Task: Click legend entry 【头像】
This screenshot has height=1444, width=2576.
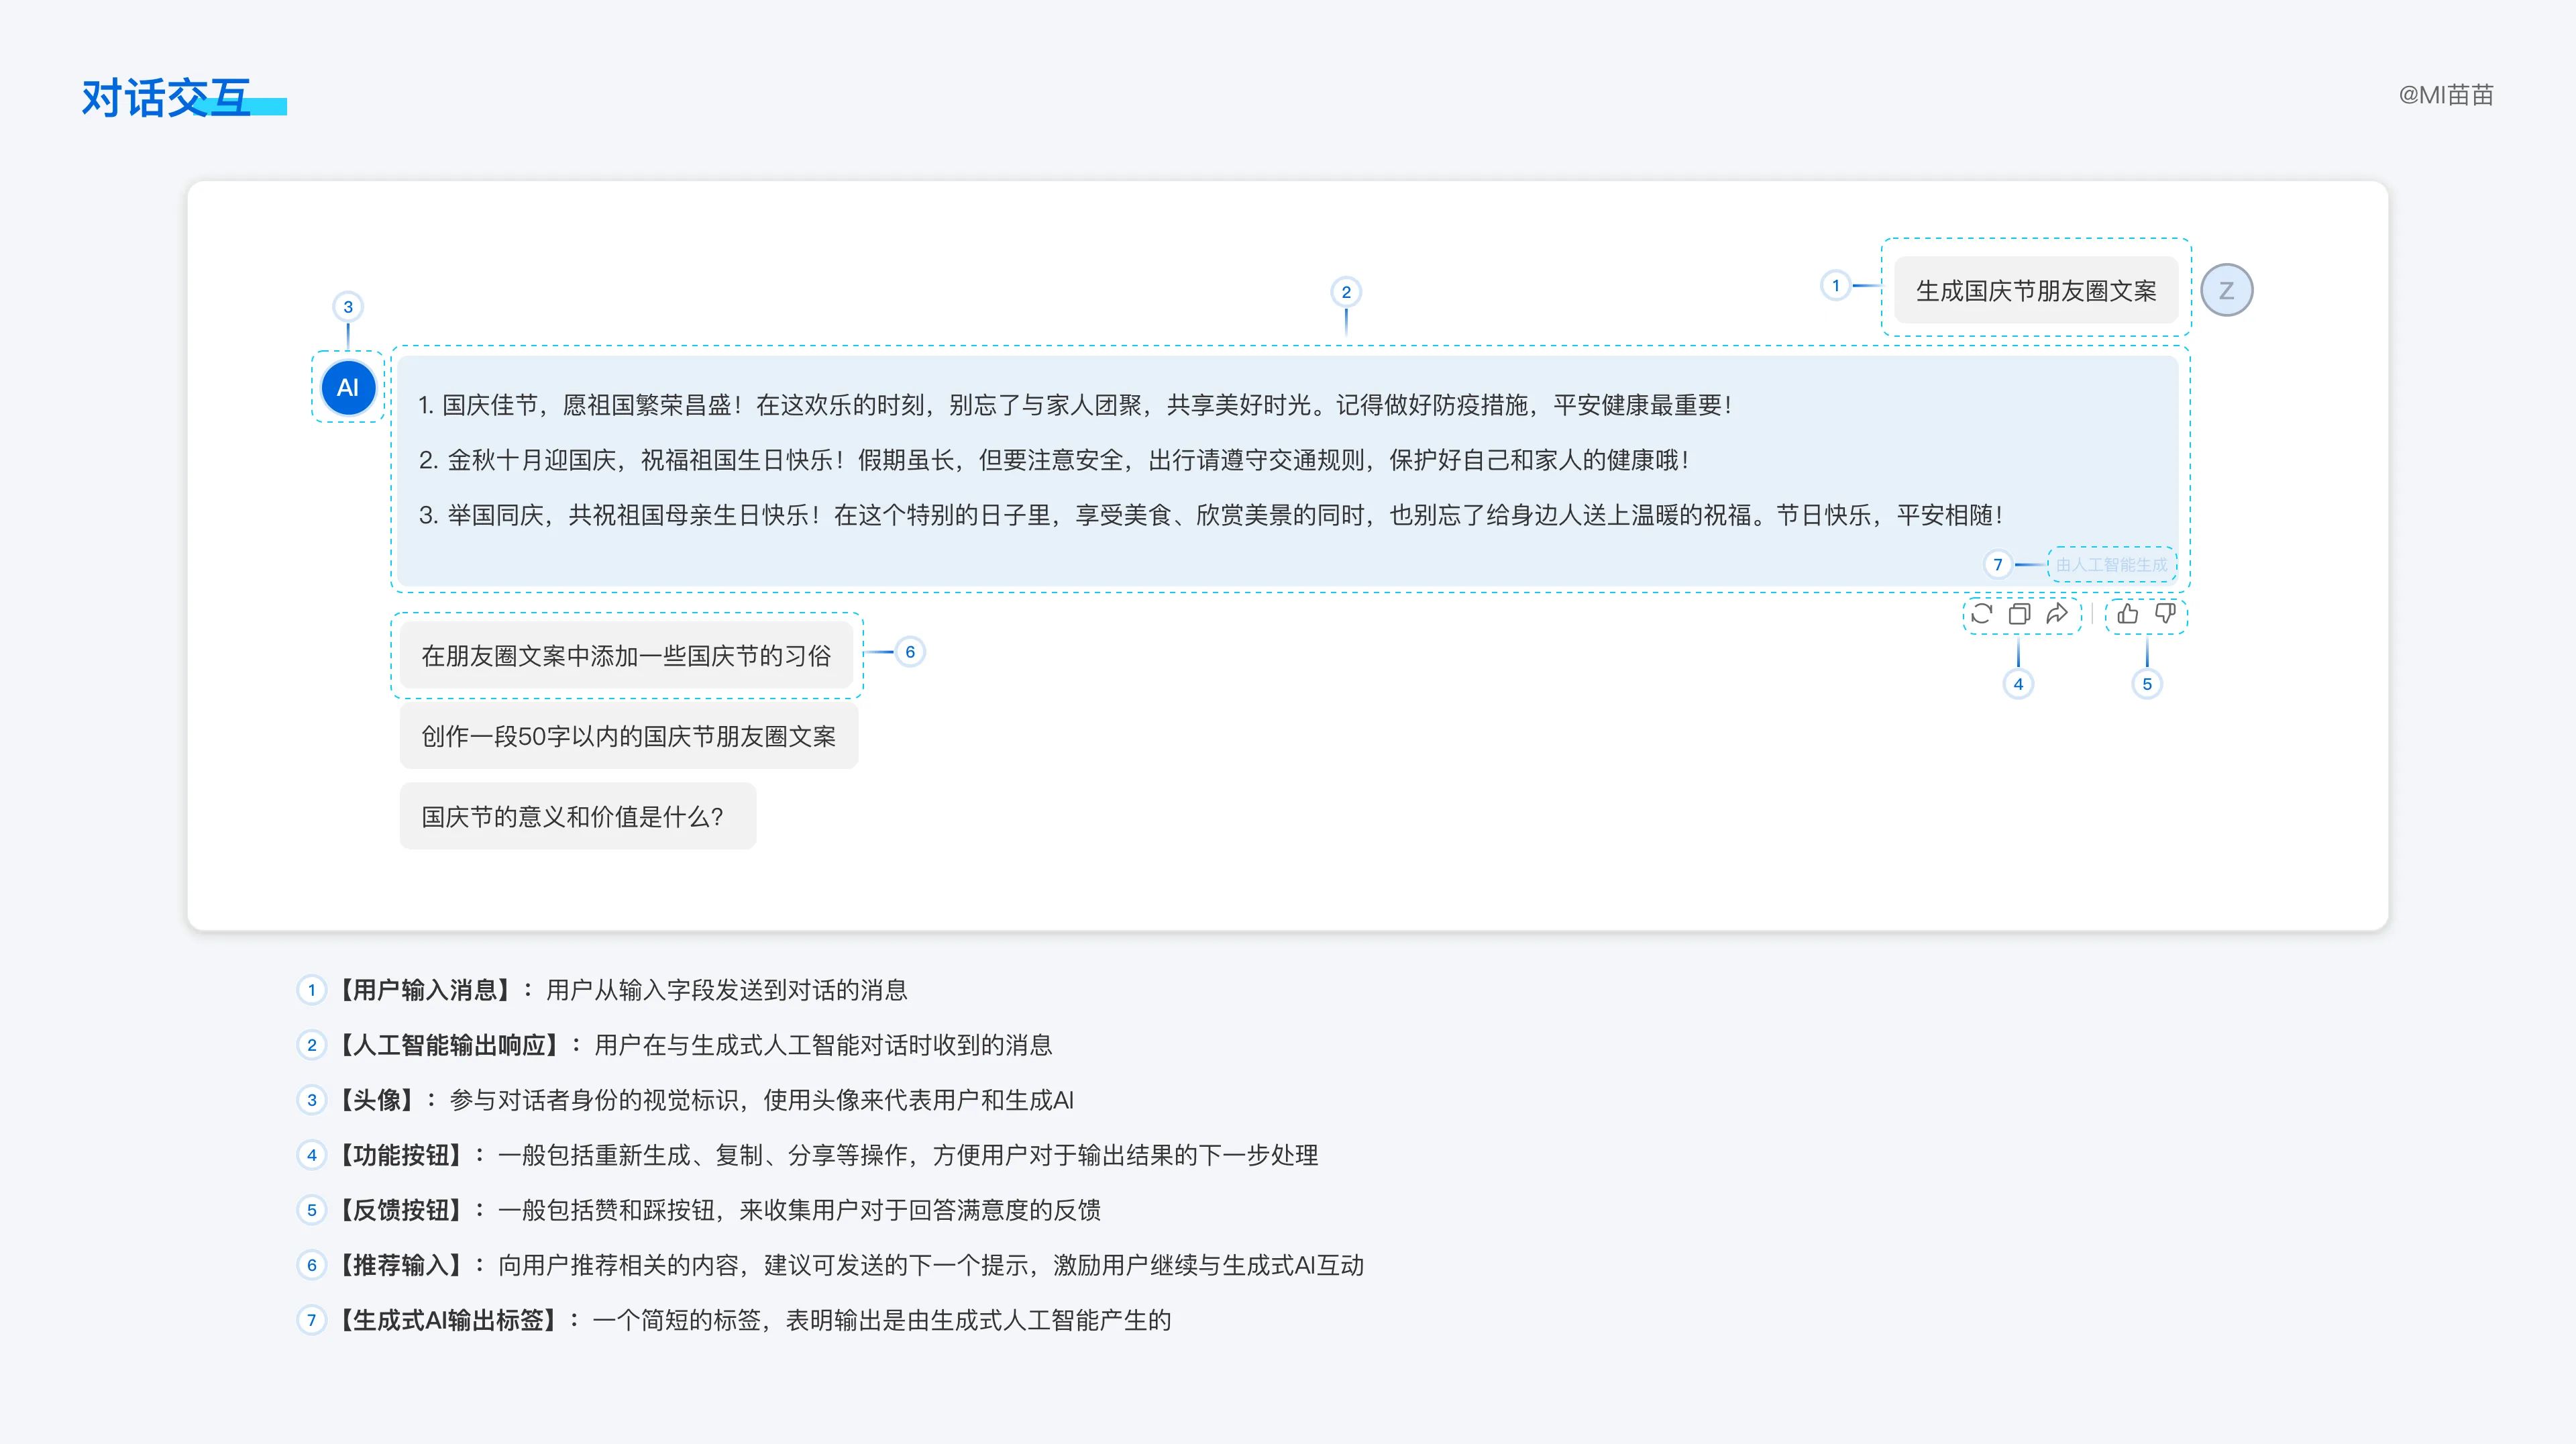Action: pyautogui.click(x=686, y=1100)
